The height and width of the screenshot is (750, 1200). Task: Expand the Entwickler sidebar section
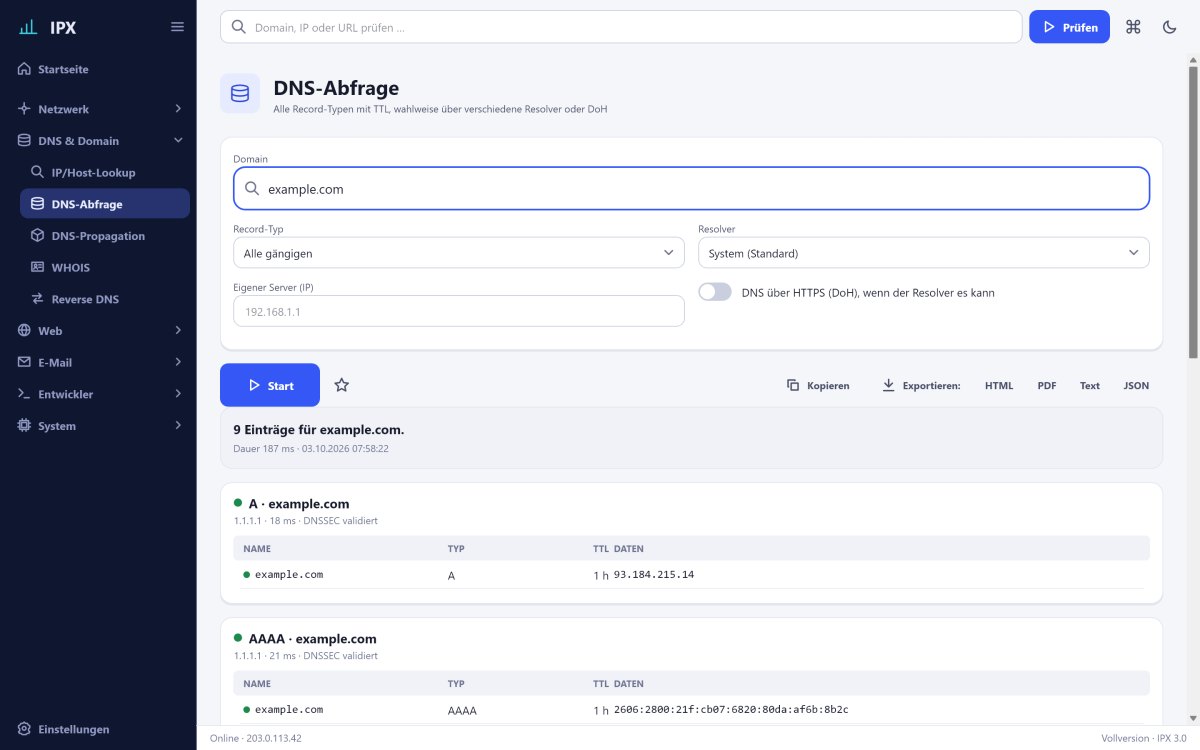100,394
